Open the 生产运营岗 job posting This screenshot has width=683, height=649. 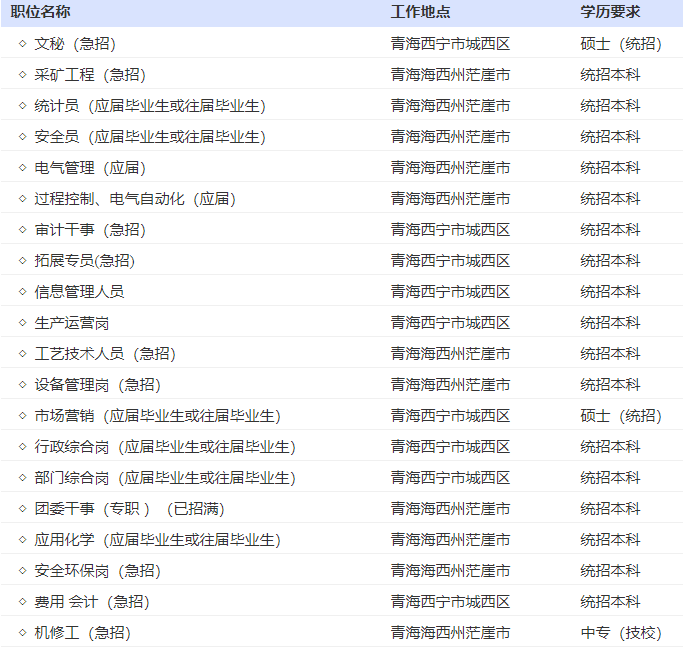coord(72,323)
